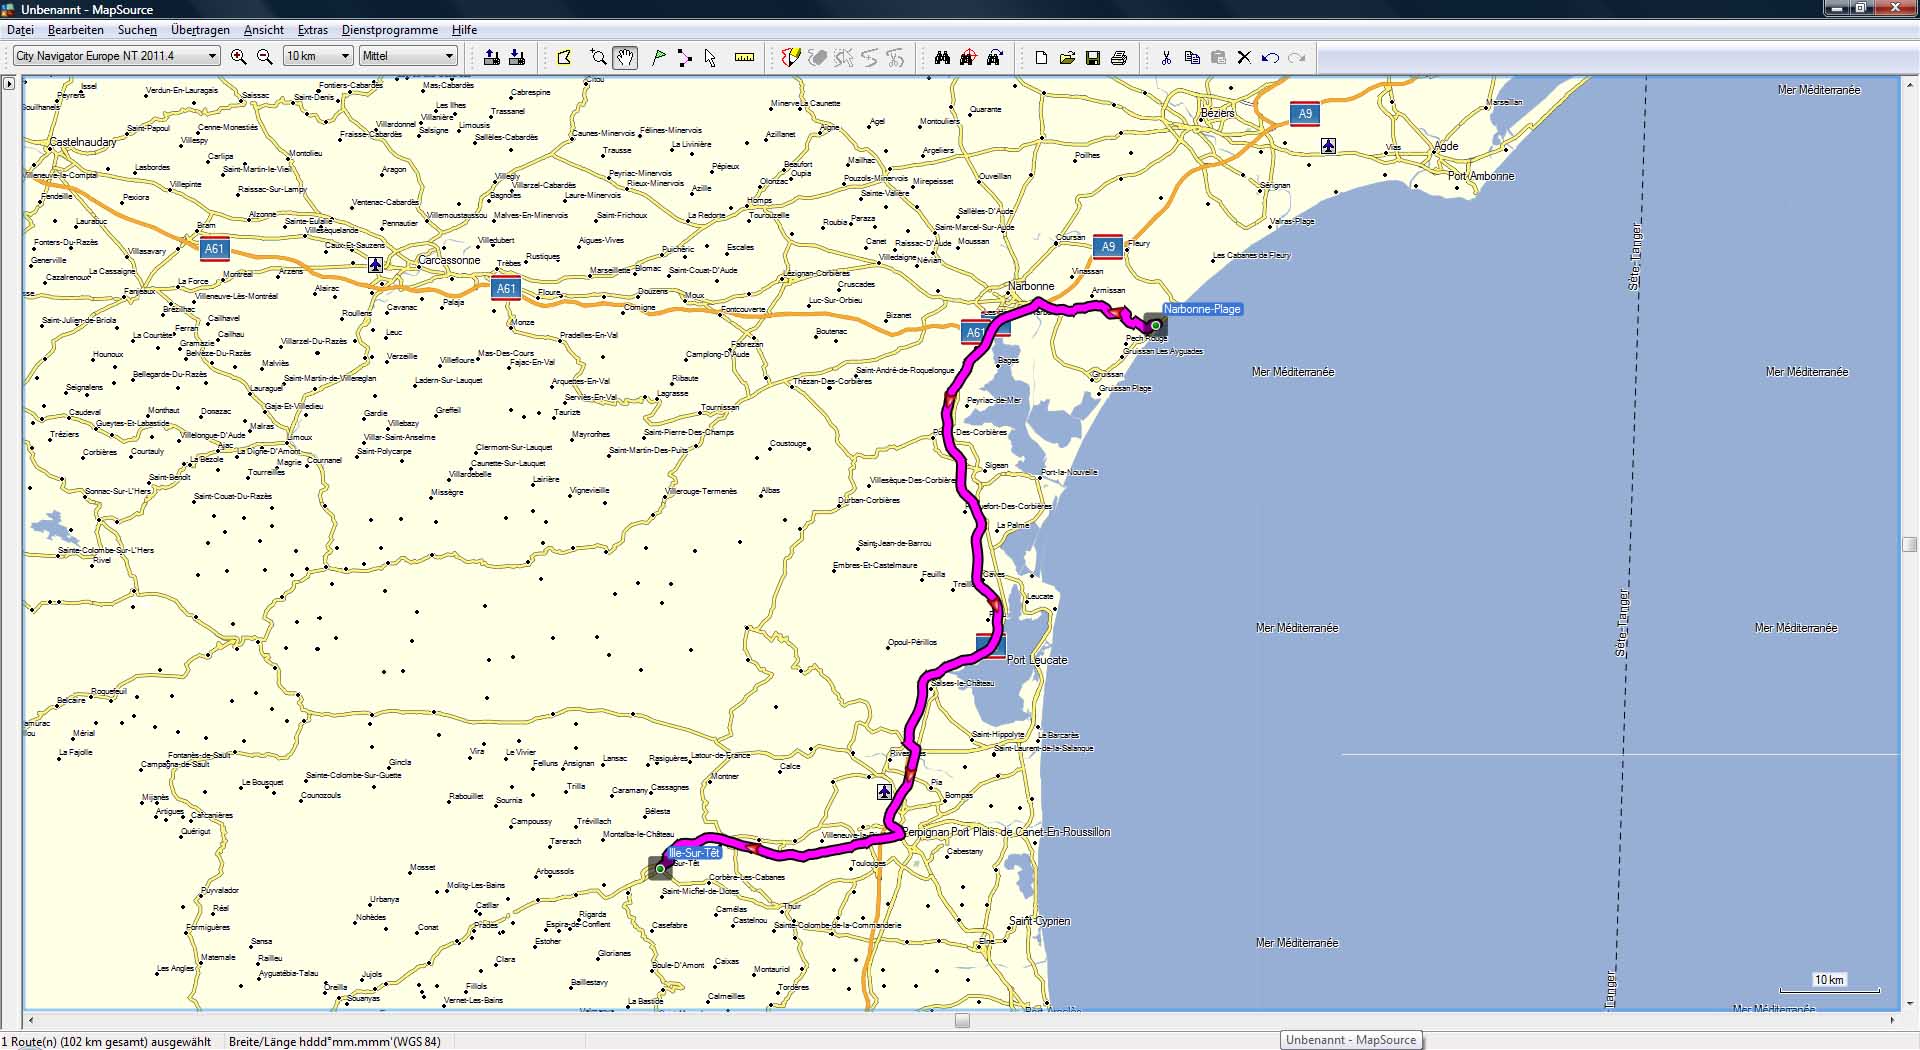Click the Zoom In magnifier icon
The width and height of the screenshot is (1920, 1050).
tap(238, 57)
